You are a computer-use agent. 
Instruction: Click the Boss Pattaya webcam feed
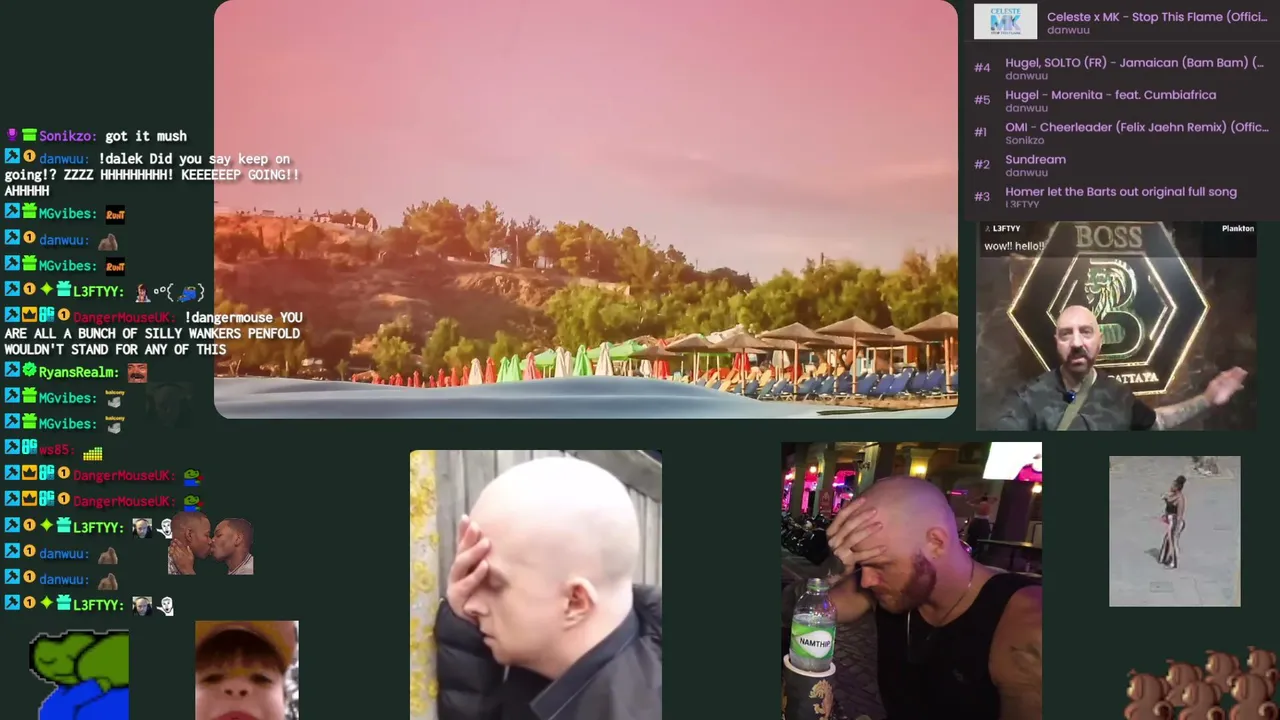tap(1115, 326)
